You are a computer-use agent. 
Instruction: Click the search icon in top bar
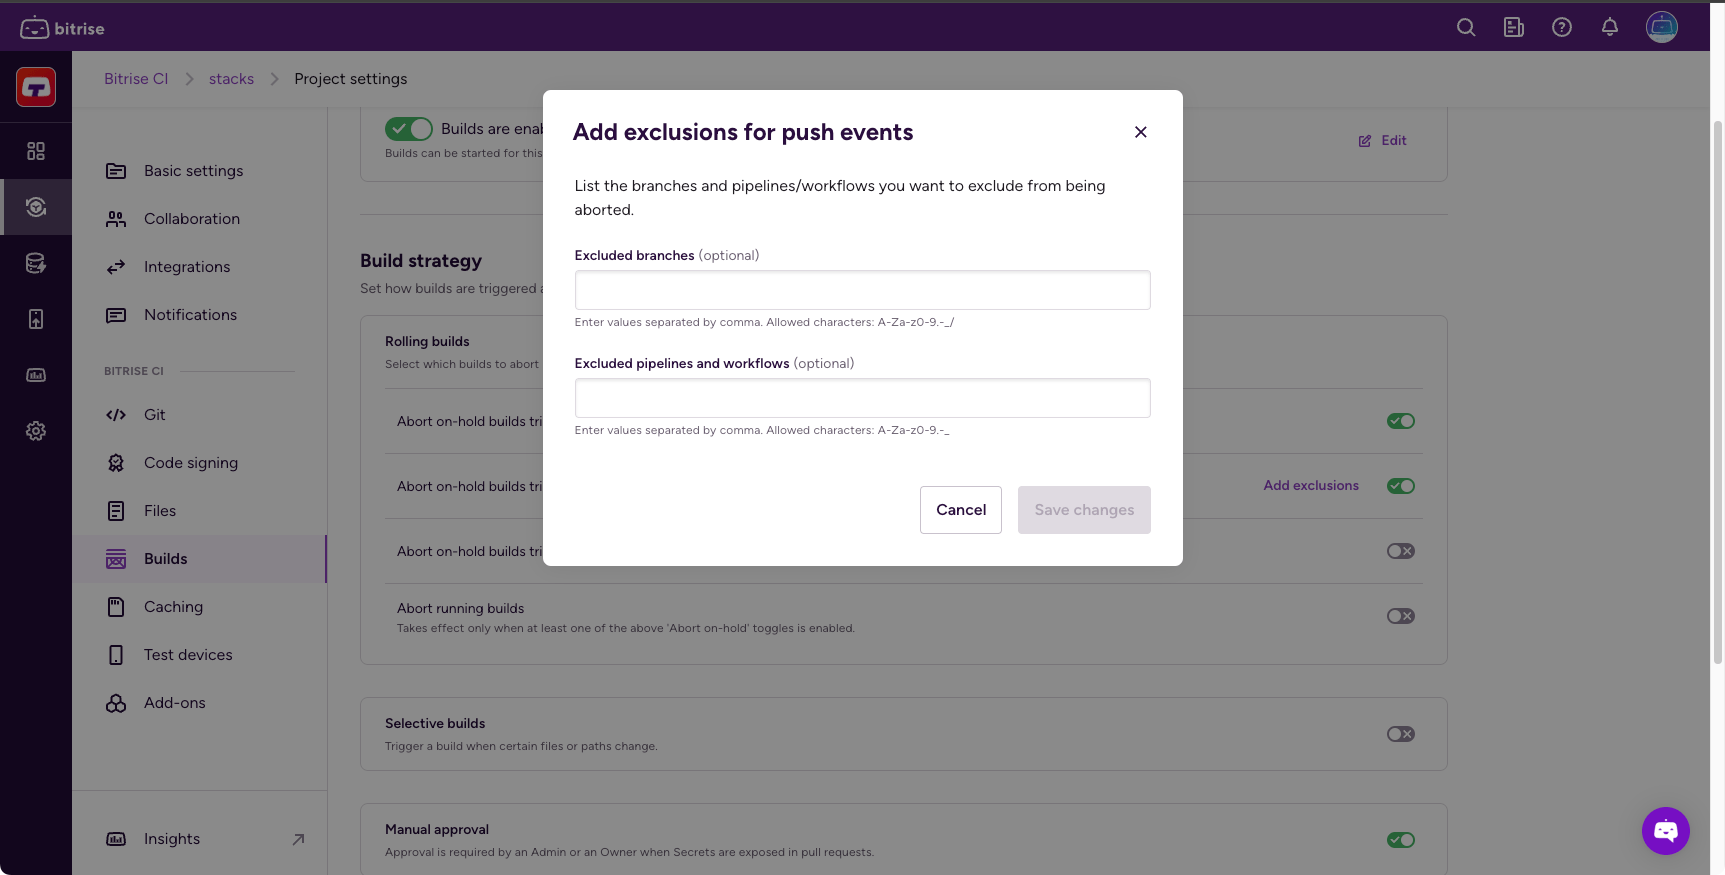pos(1466,28)
